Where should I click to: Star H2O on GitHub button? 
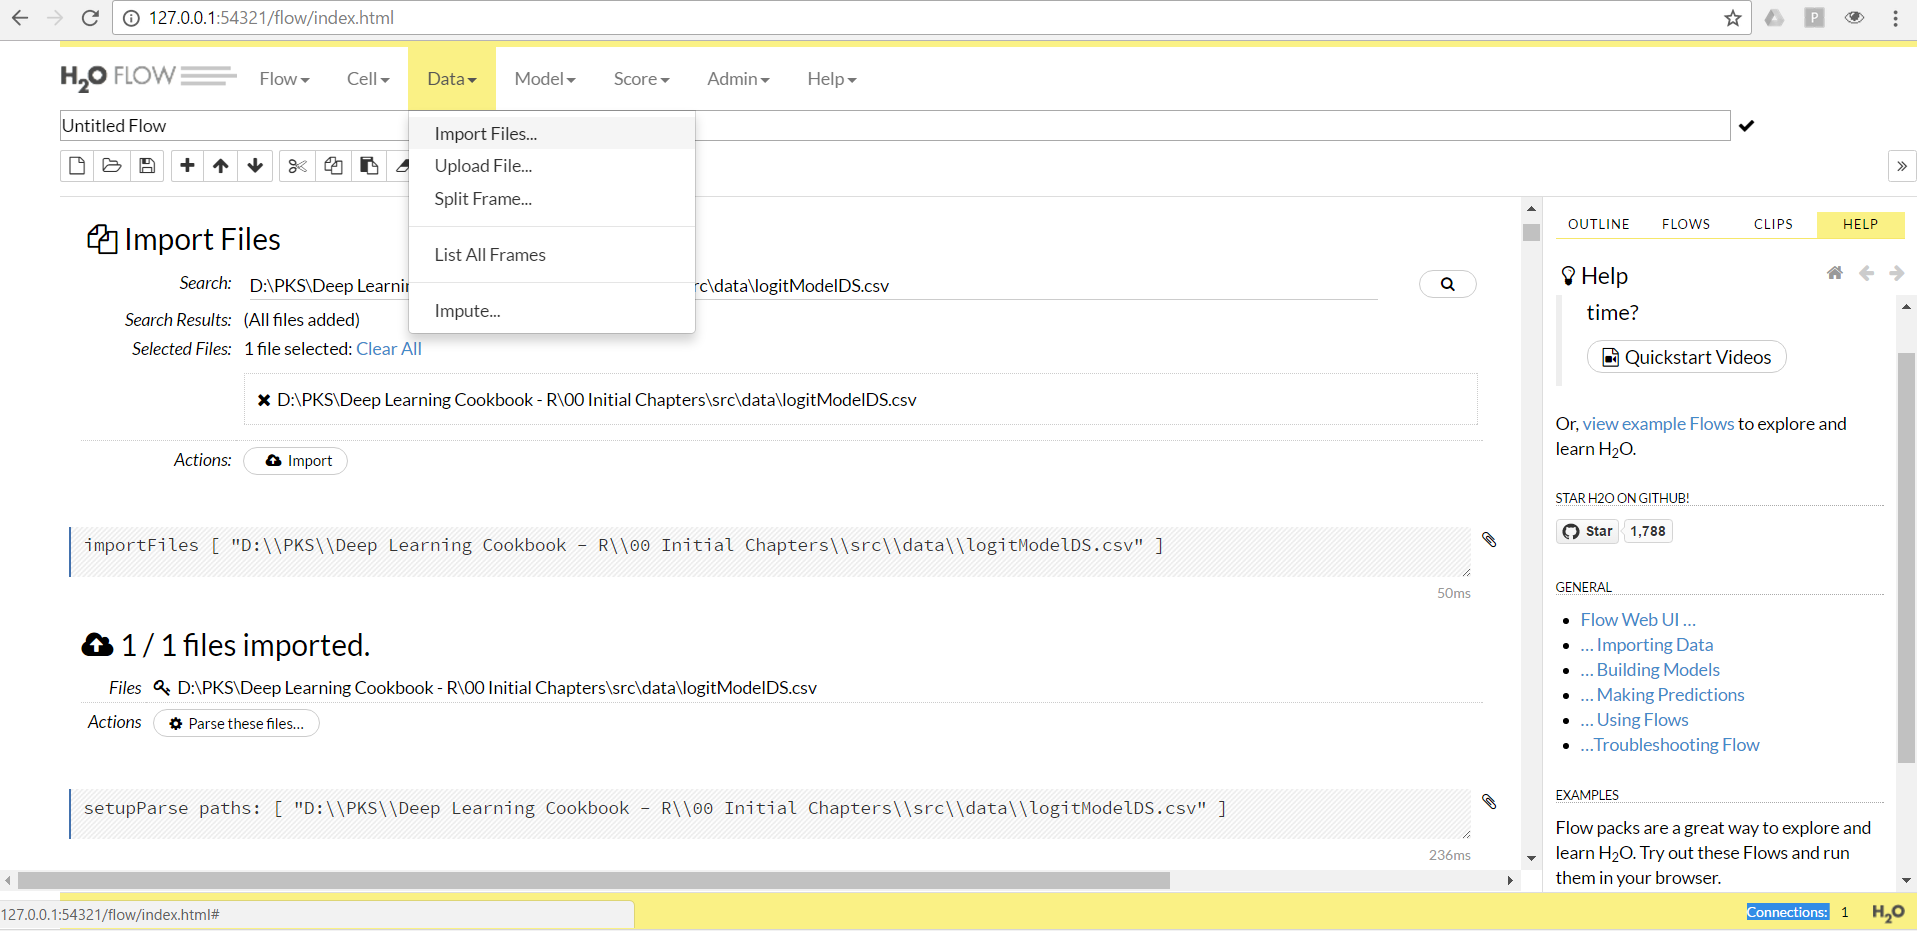[1588, 532]
